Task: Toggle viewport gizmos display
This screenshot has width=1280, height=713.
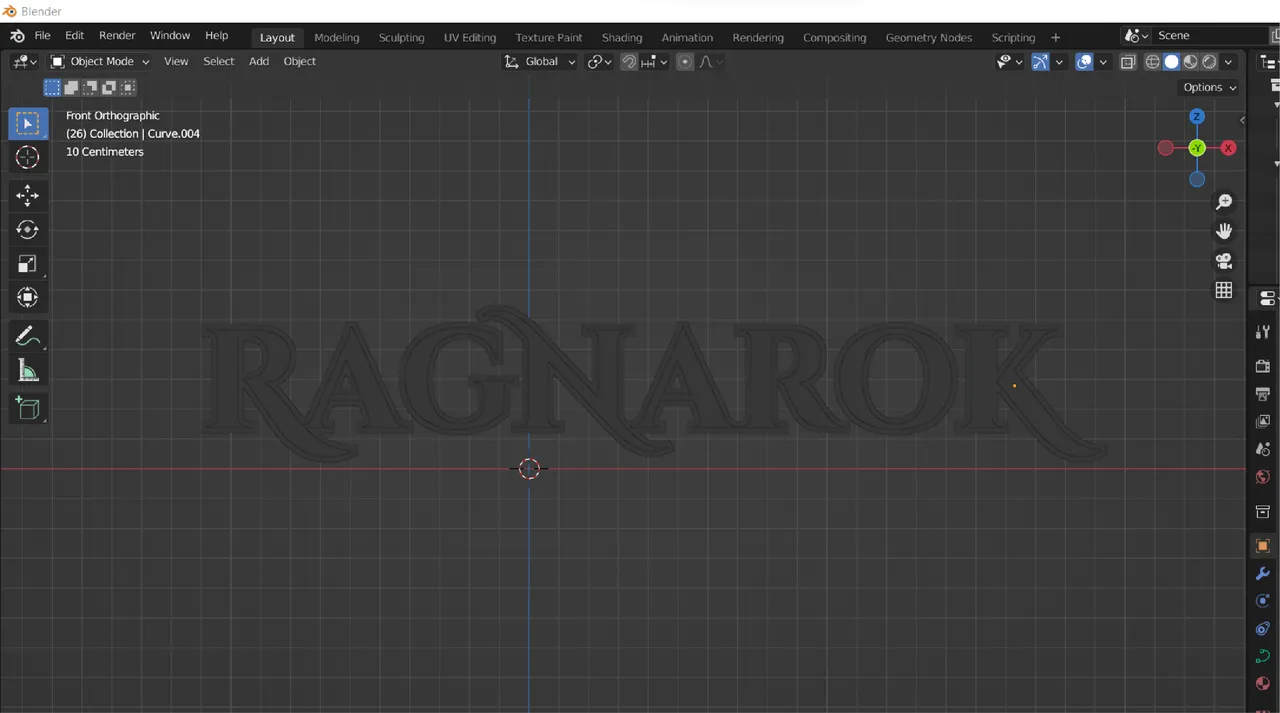Action: point(1040,62)
